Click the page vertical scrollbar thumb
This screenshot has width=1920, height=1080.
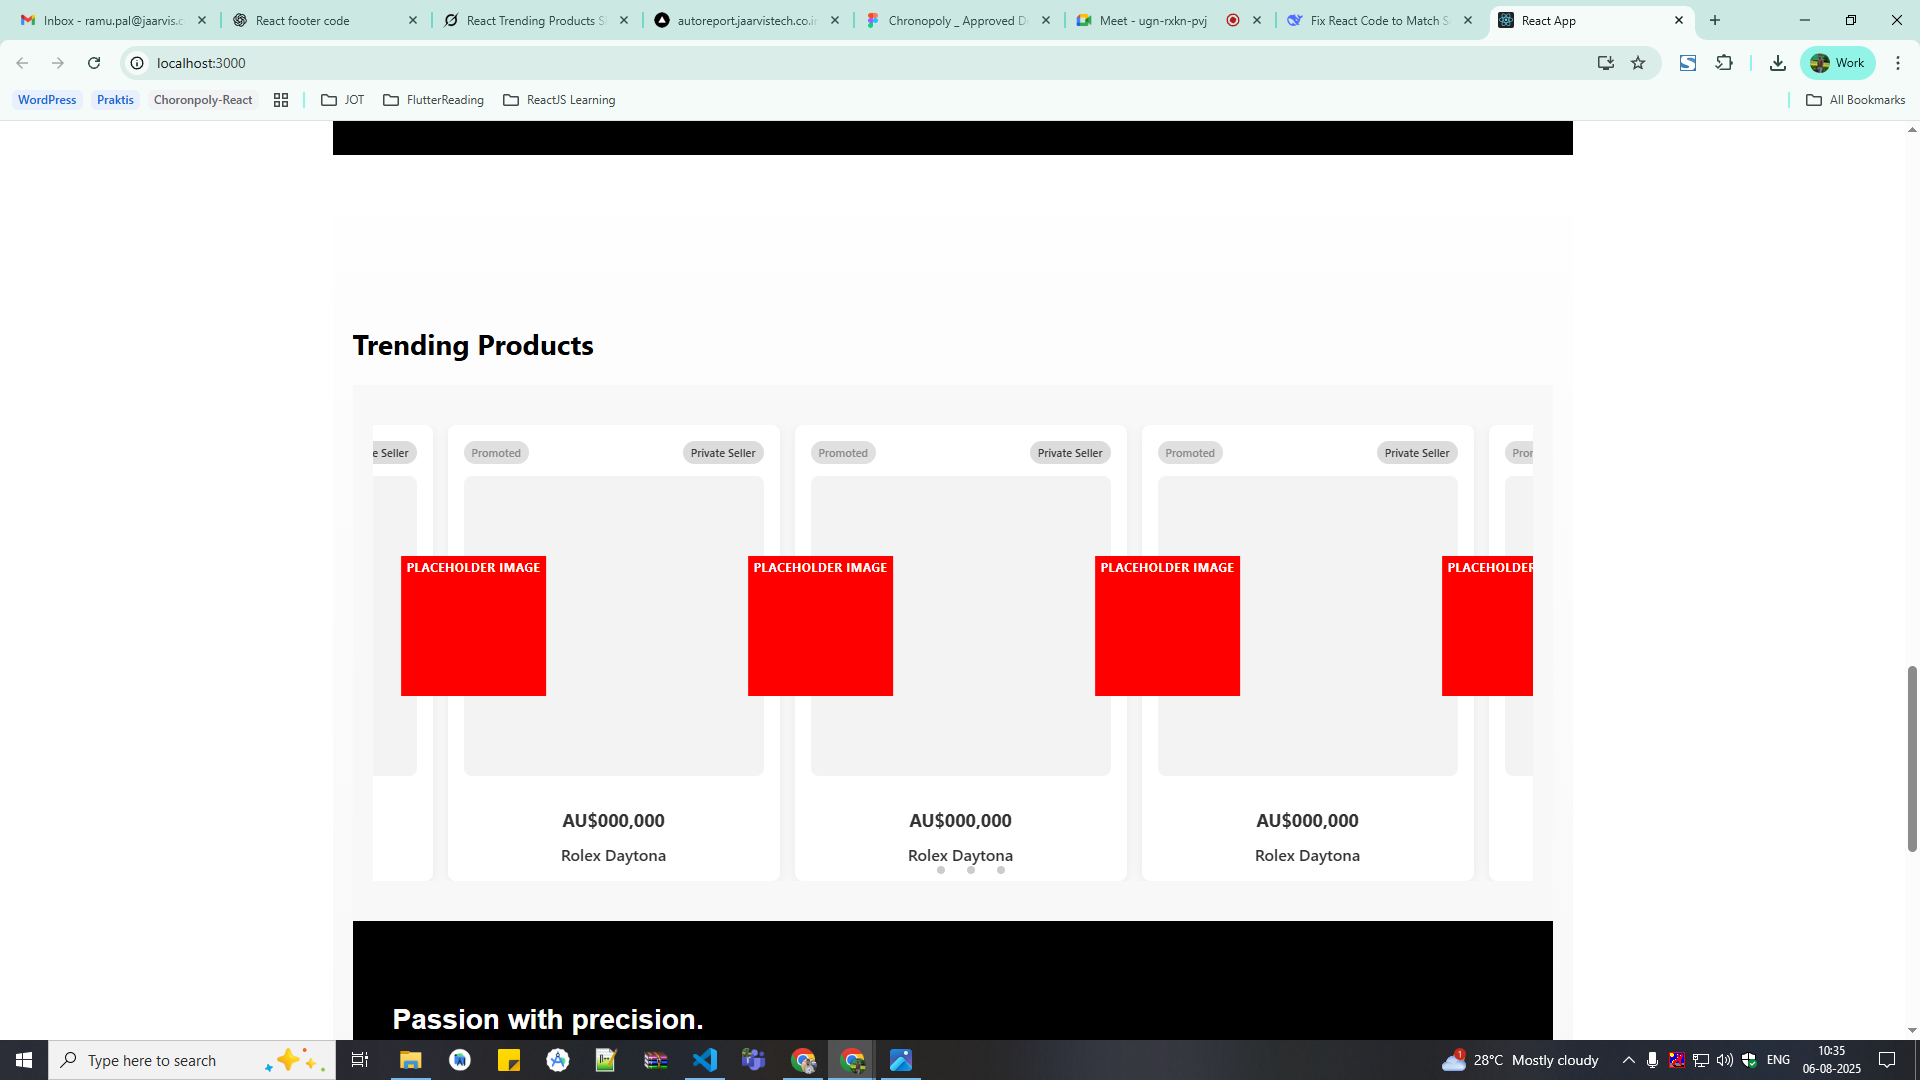[x=1912, y=759]
